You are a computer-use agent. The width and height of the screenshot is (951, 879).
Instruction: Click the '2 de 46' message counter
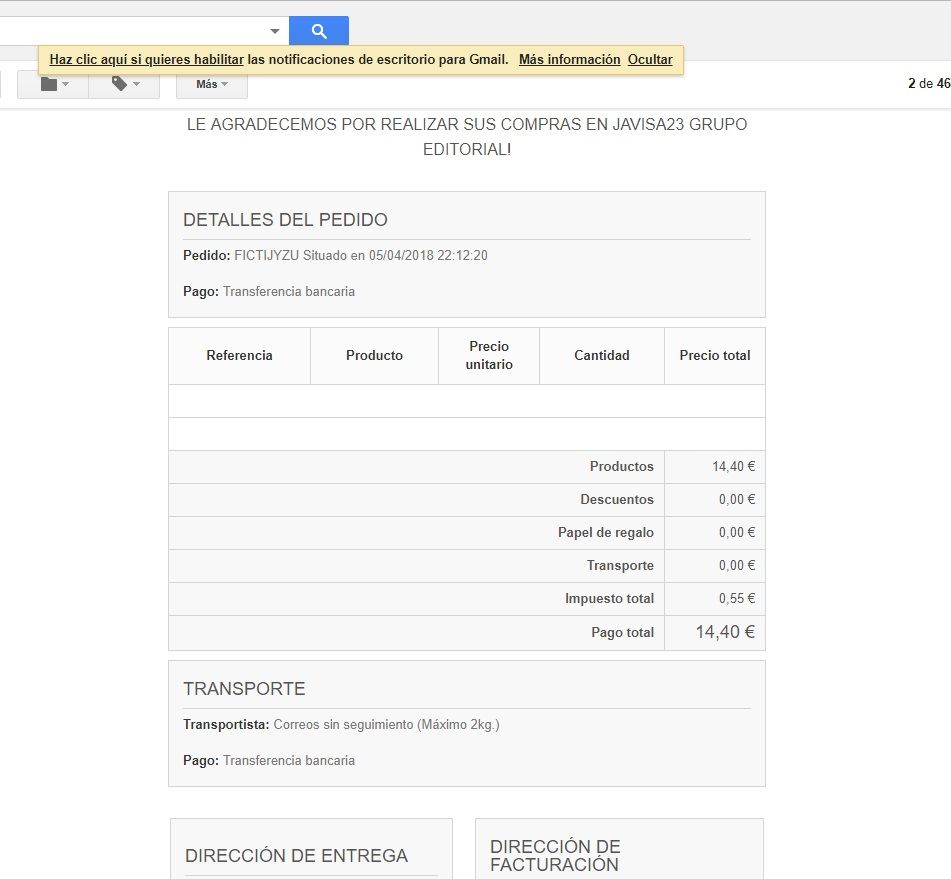click(929, 84)
